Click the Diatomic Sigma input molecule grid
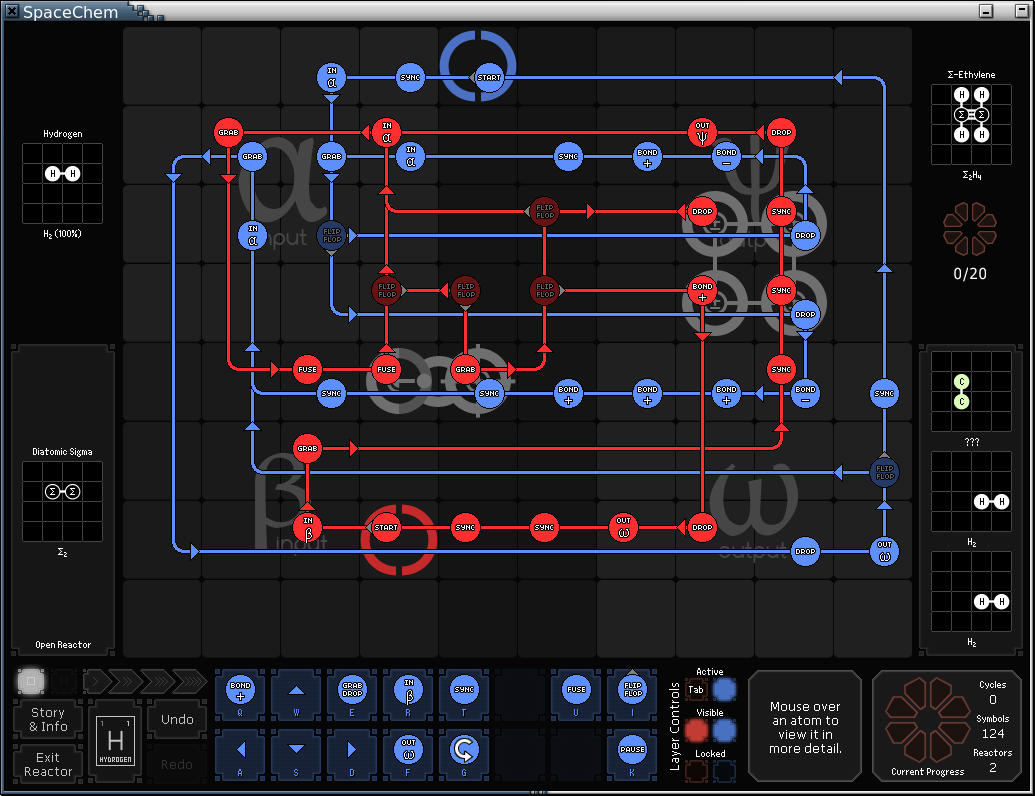 63,502
